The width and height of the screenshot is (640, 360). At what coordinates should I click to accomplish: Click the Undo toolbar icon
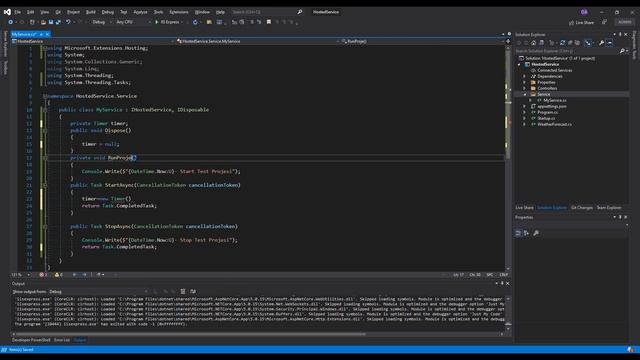tap(69, 22)
